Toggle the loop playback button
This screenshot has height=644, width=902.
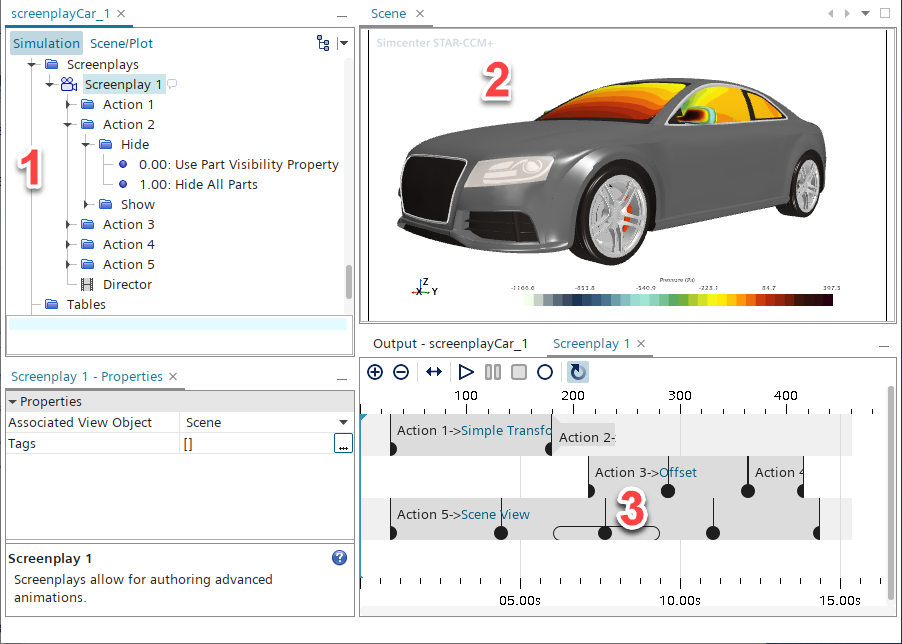coord(578,372)
